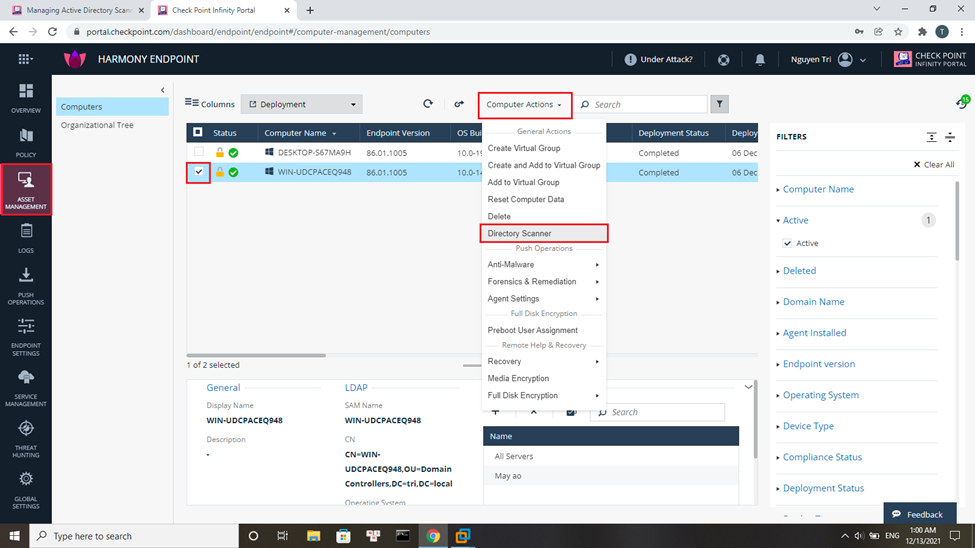The height and width of the screenshot is (548, 975).
Task: Toggle select-all checkbox in table header
Action: coord(198,132)
